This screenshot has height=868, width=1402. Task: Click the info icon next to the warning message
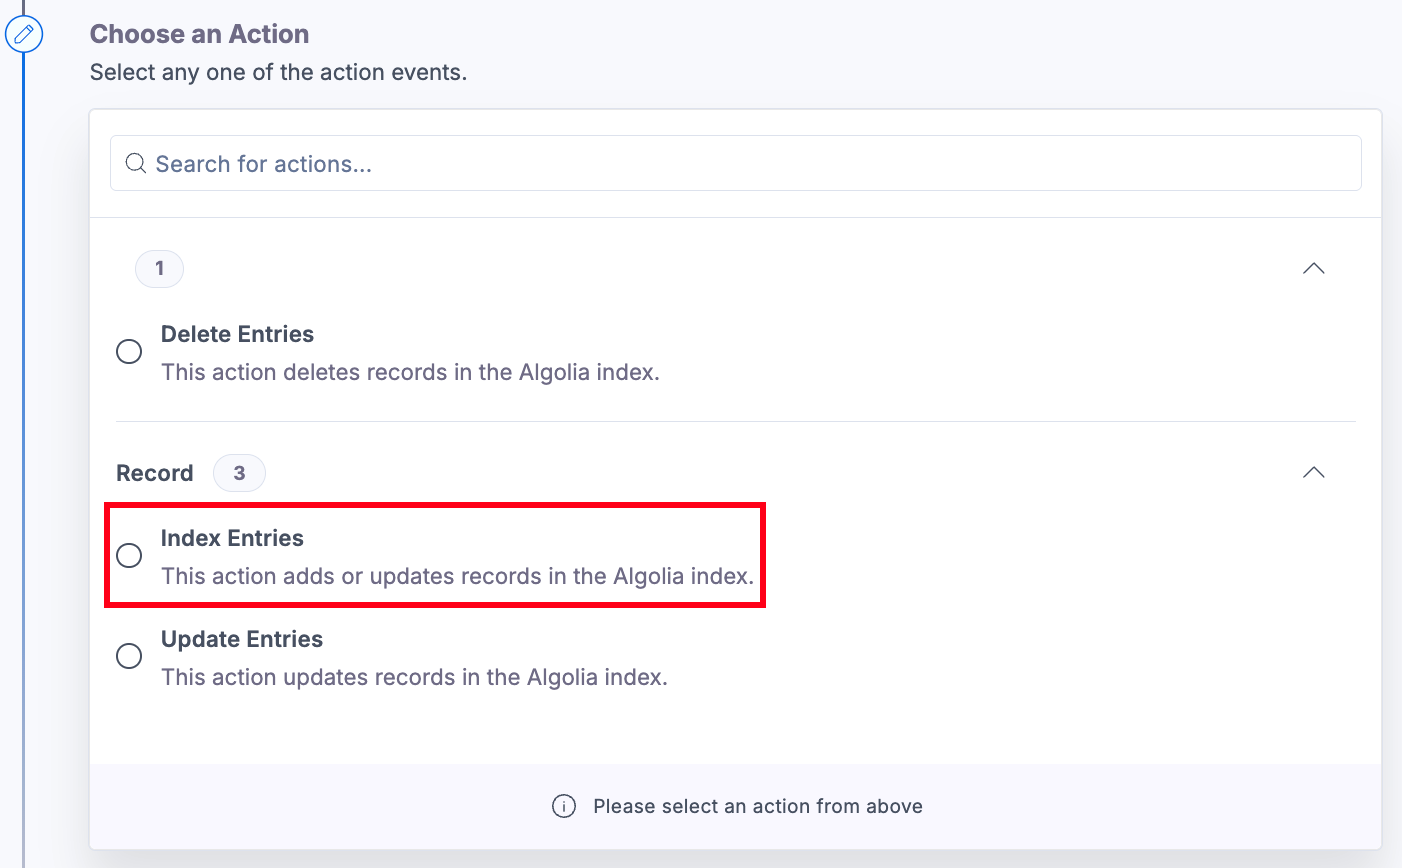click(x=563, y=806)
